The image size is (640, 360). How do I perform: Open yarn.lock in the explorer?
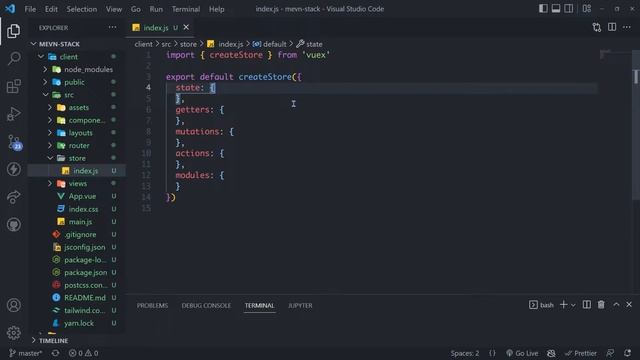coord(79,323)
